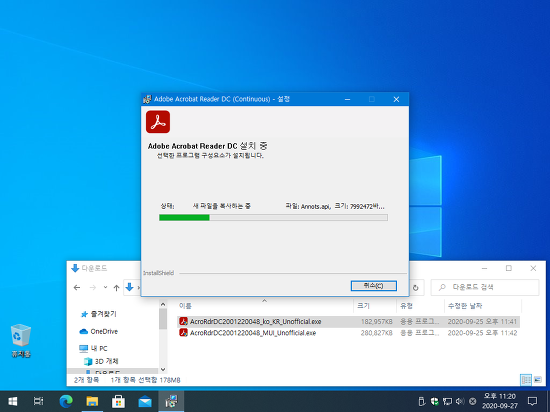Click the magnifier icon in search box
The image size is (550, 412).
pyautogui.click(x=442, y=287)
